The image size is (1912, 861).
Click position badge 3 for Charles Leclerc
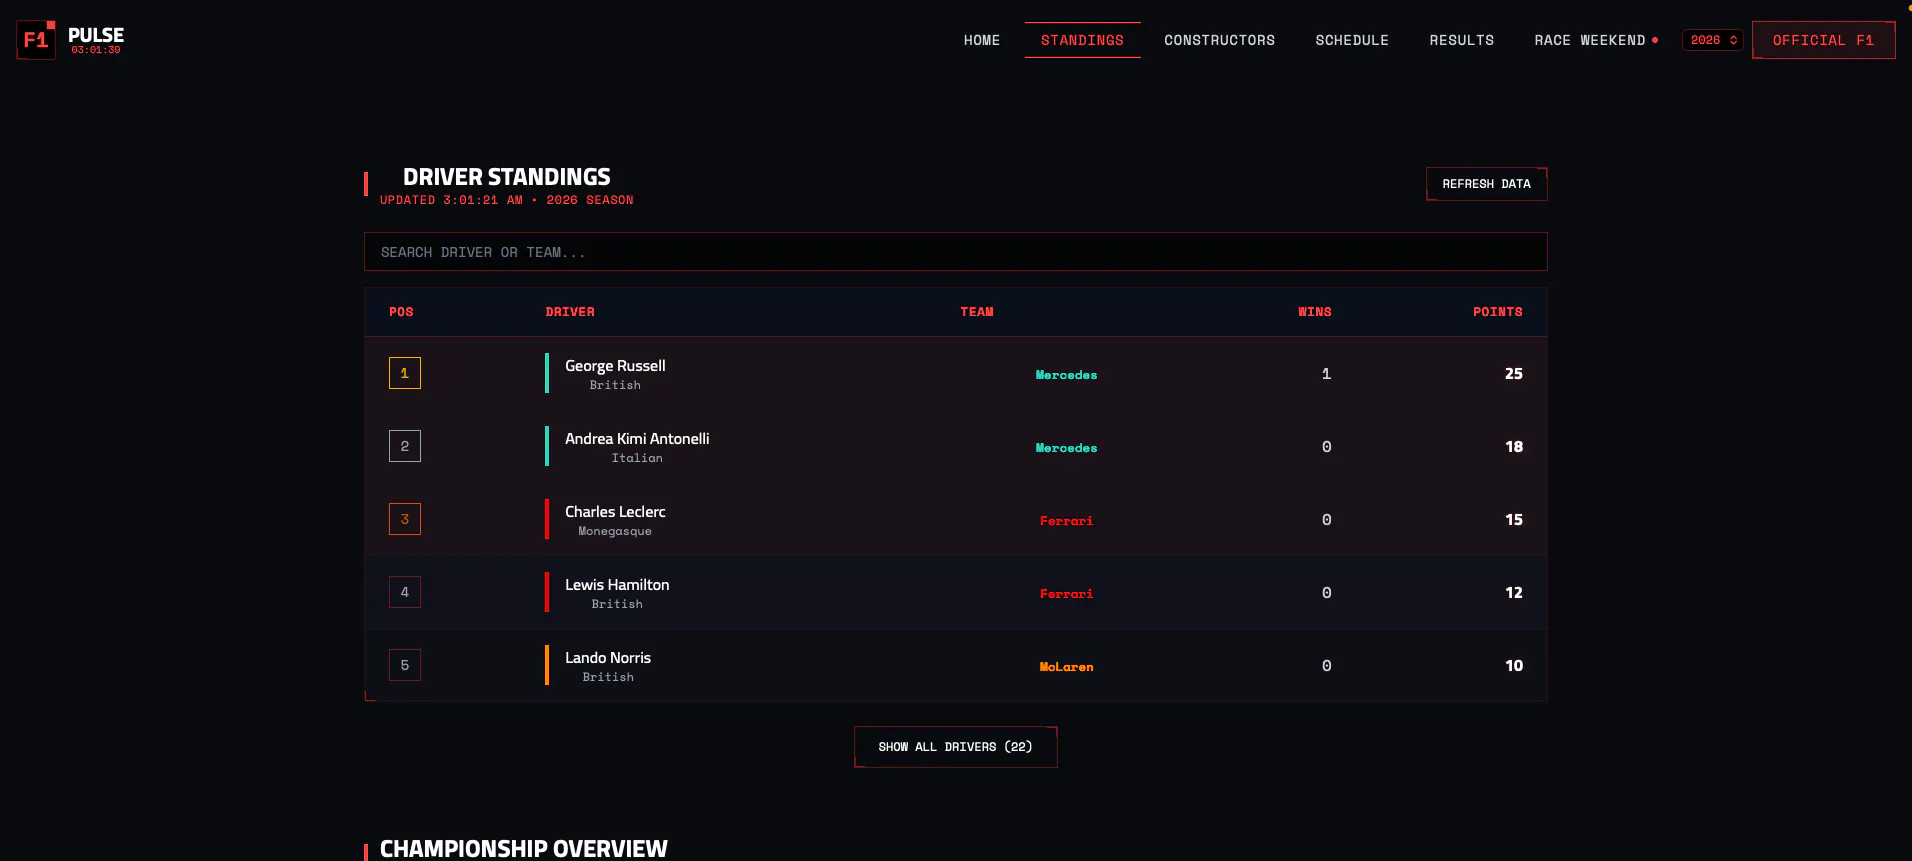(405, 519)
